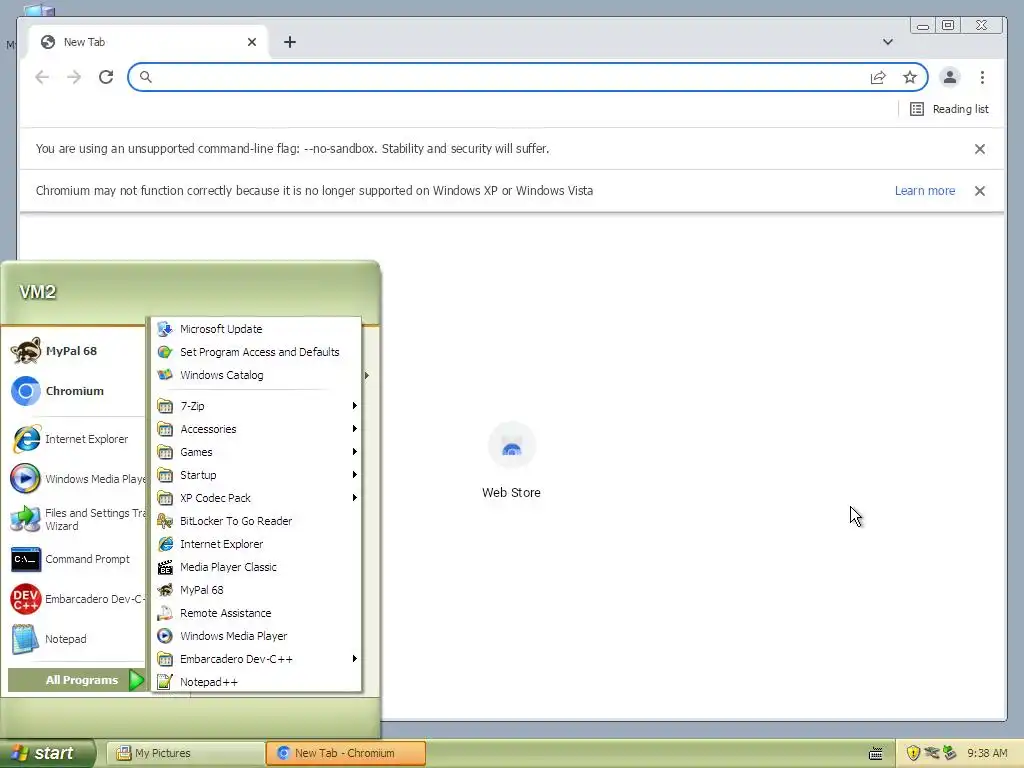Open the Chromium three-dot menu
This screenshot has height=768, width=1024.
point(982,77)
